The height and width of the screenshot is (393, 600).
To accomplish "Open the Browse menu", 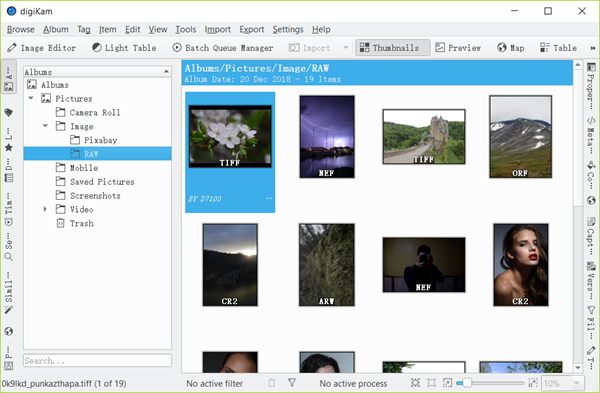I will 21,29.
